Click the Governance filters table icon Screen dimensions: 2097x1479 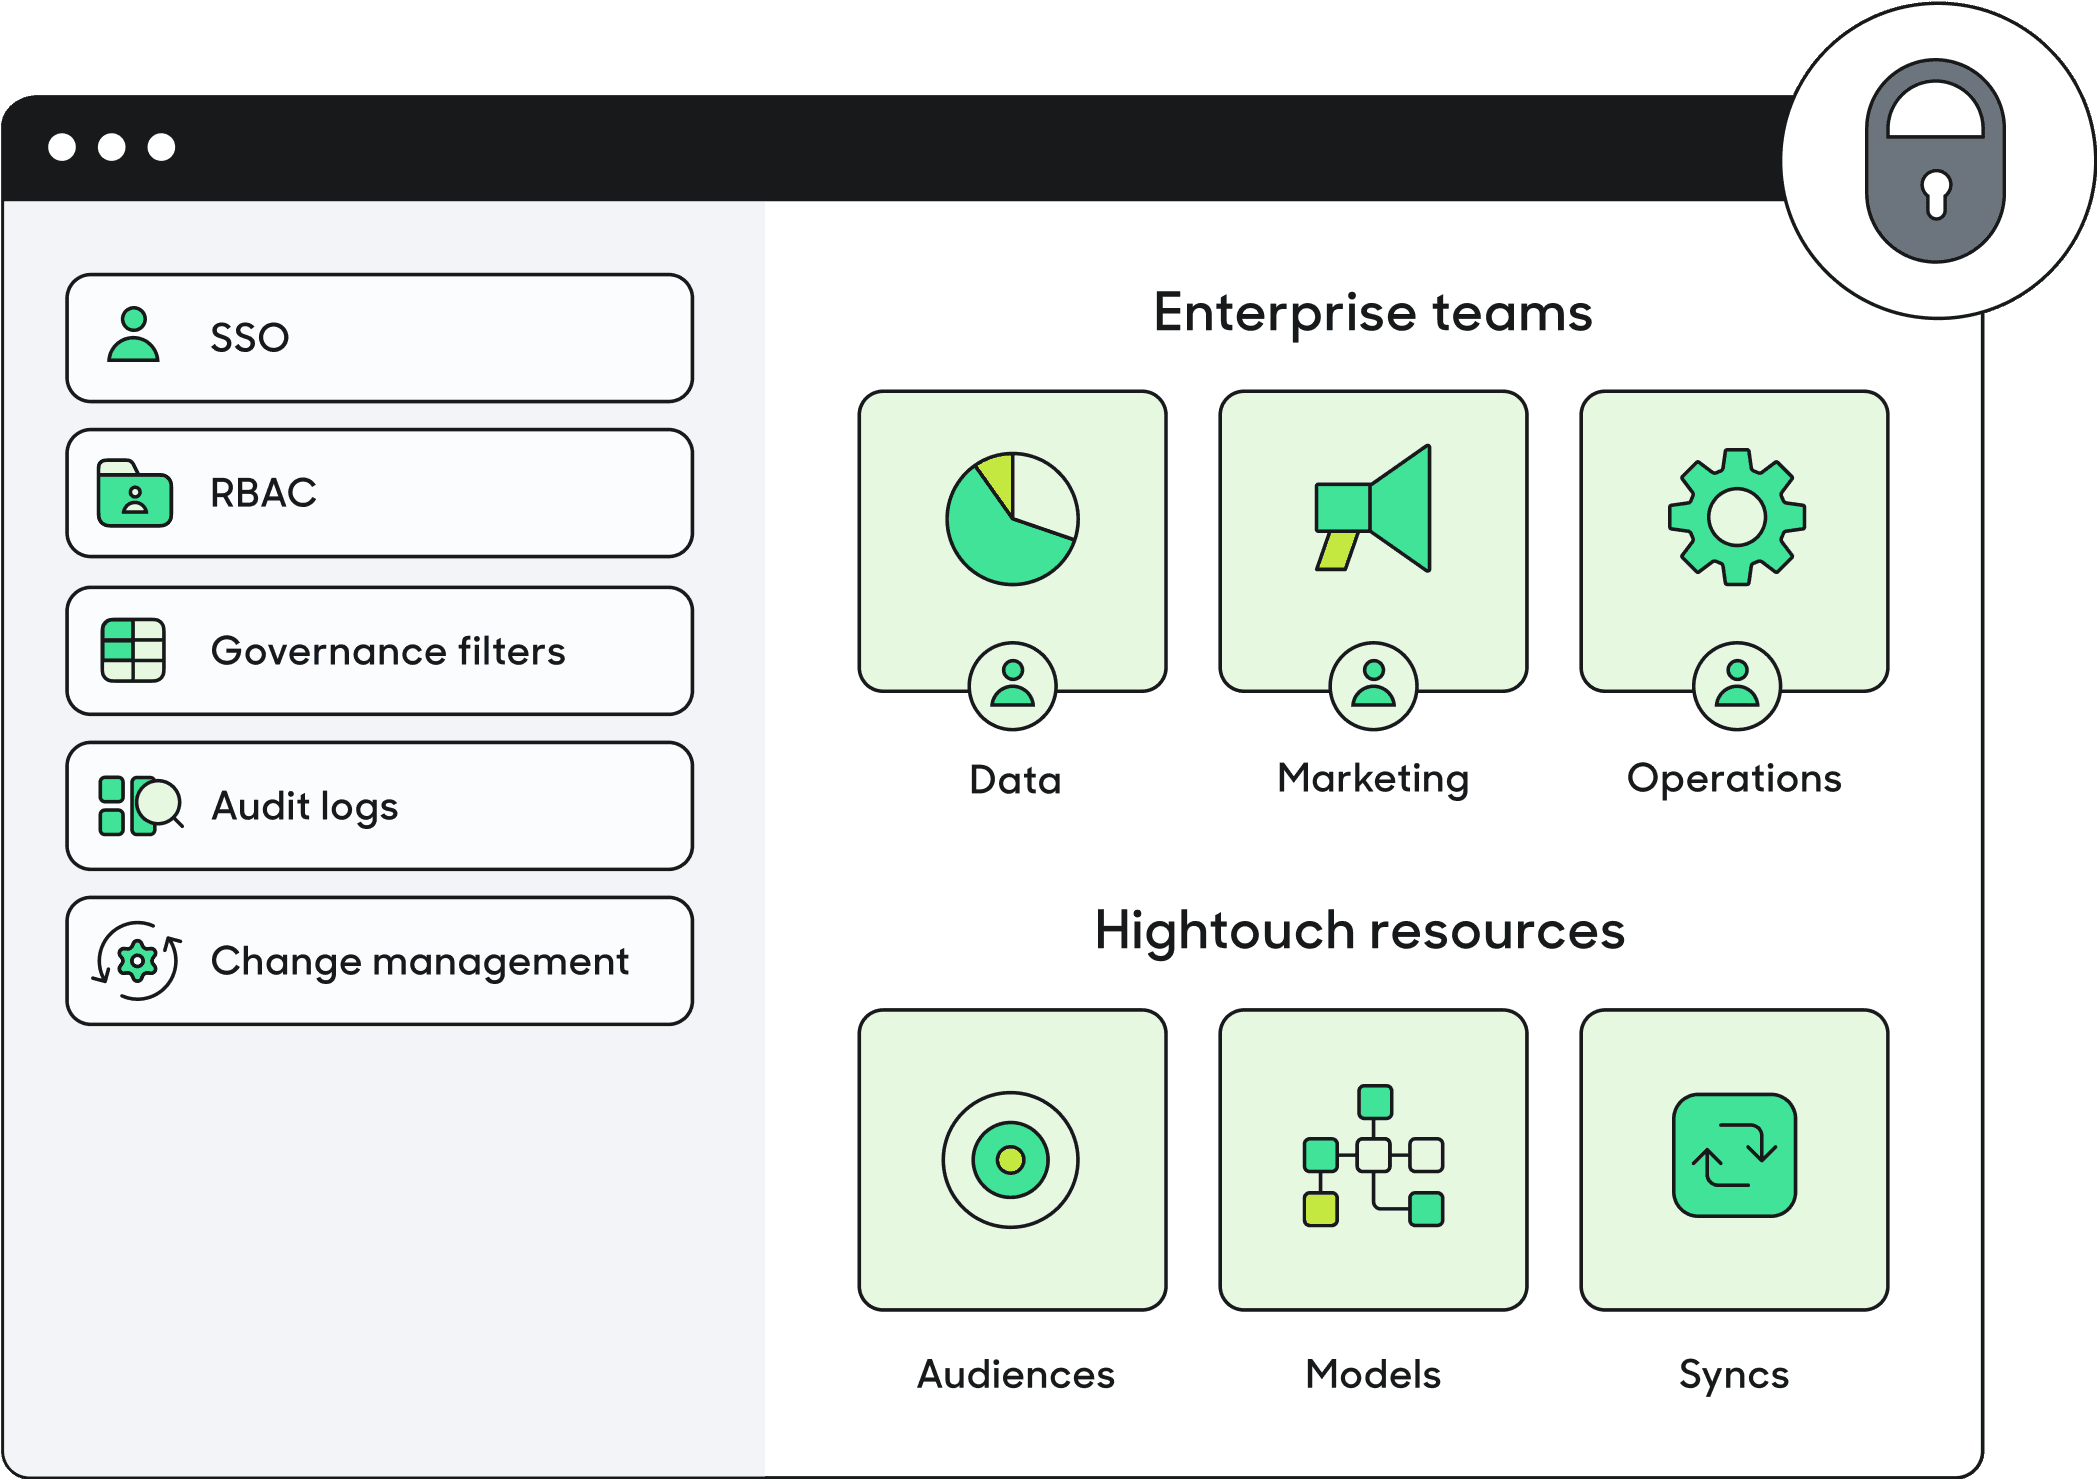click(x=133, y=650)
